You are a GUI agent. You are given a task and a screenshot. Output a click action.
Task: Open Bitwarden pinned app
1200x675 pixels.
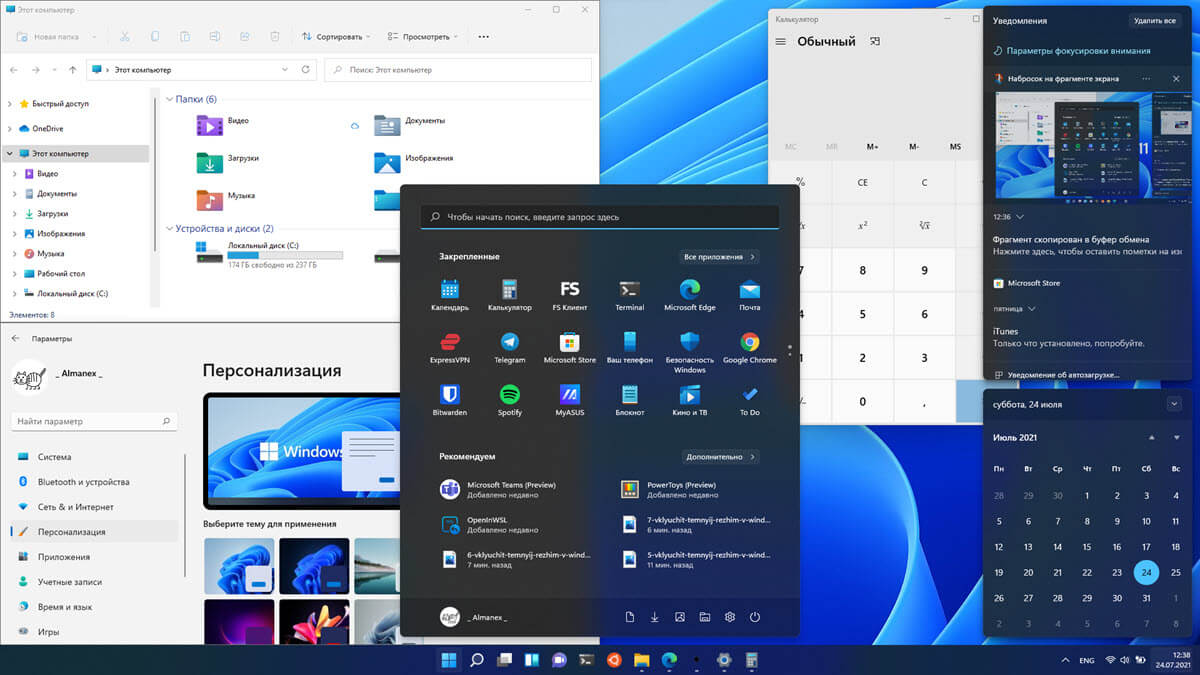449,400
